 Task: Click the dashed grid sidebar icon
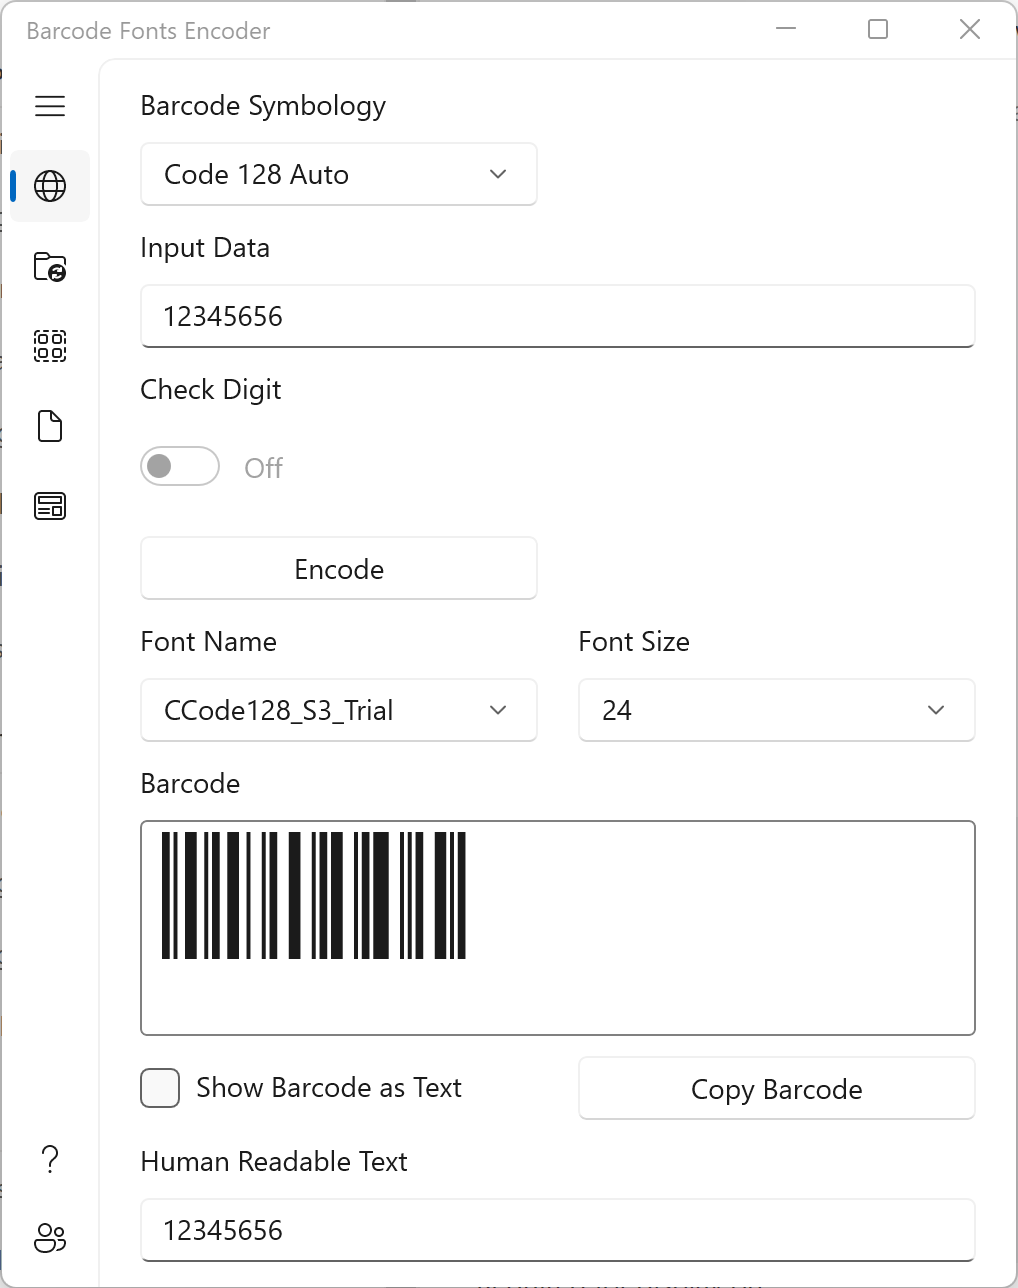coord(50,346)
